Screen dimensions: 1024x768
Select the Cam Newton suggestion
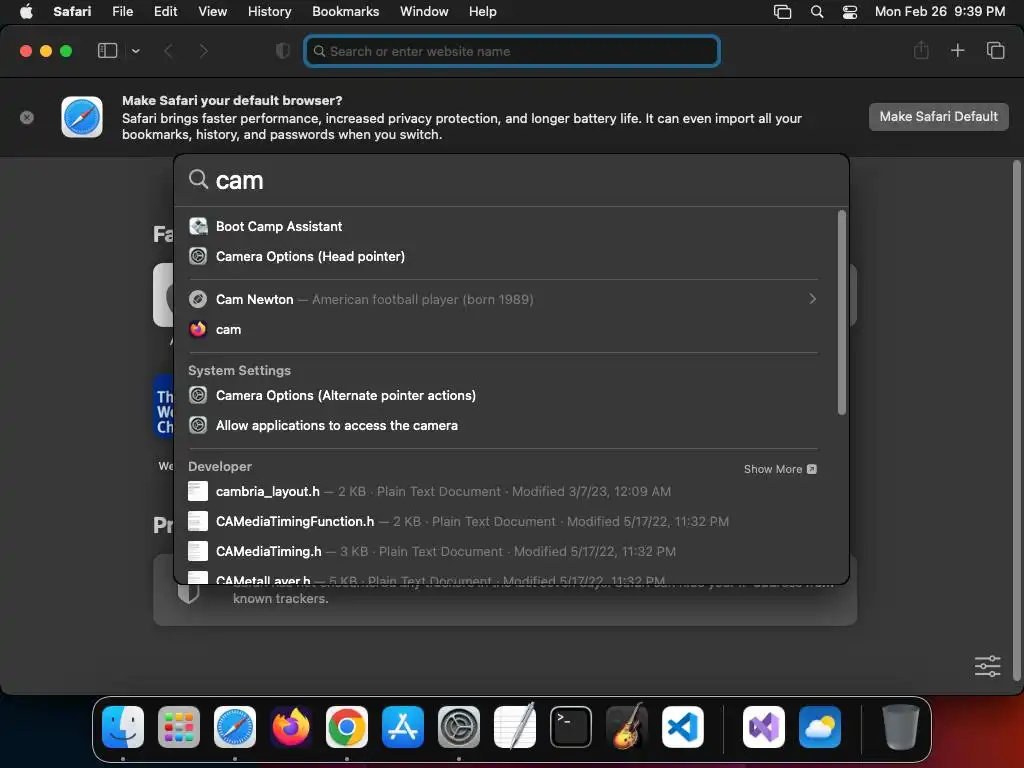point(503,299)
